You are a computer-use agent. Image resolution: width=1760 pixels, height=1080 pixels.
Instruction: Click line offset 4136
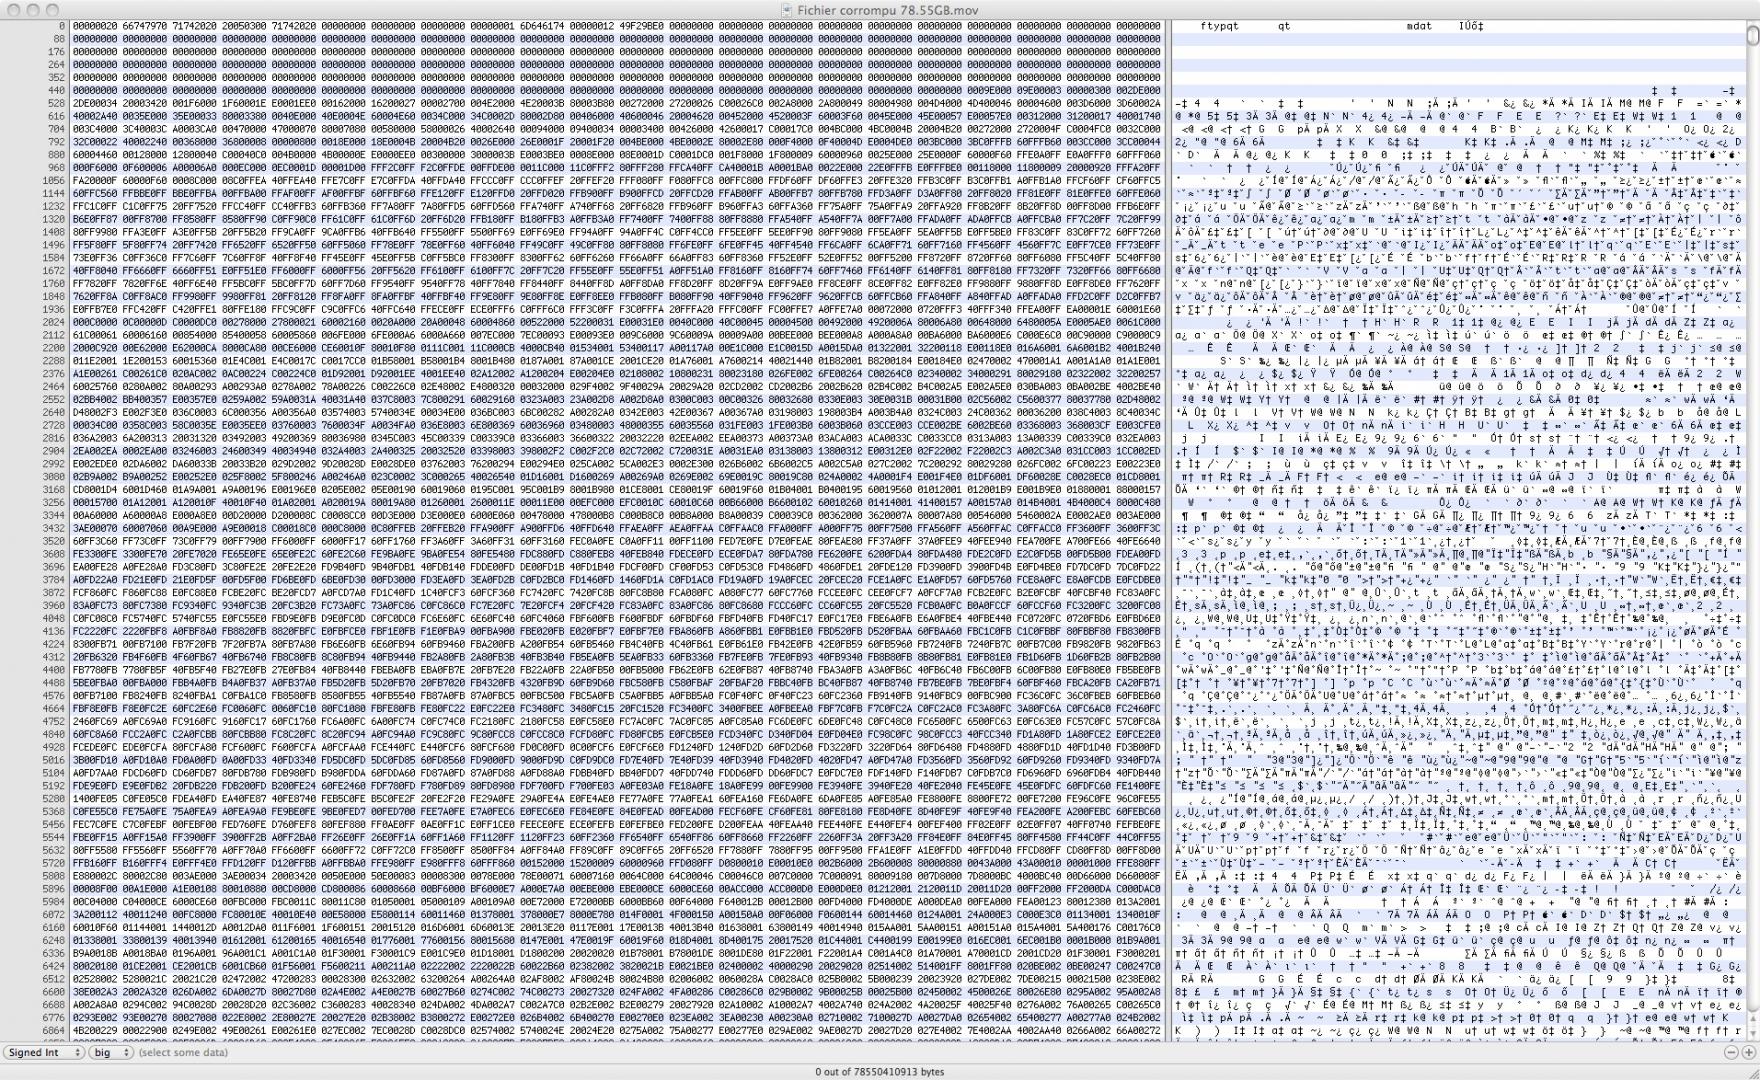pyautogui.click(x=53, y=630)
